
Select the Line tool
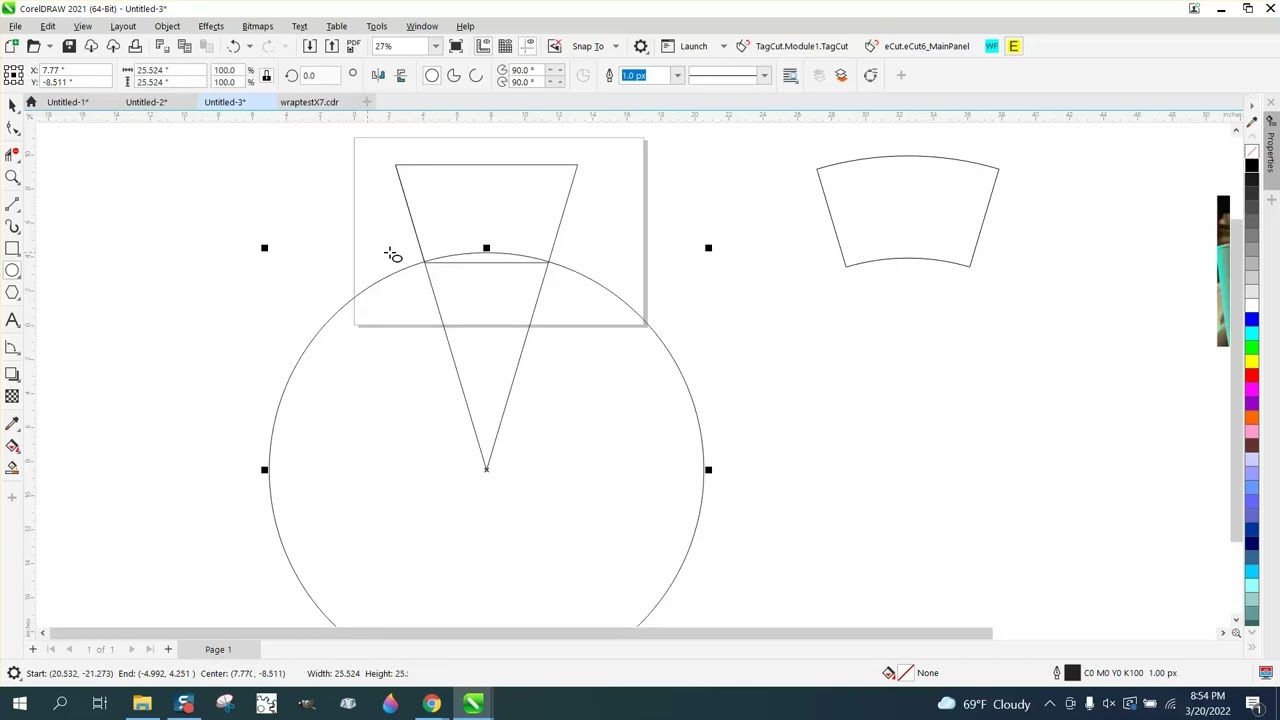click(12, 203)
